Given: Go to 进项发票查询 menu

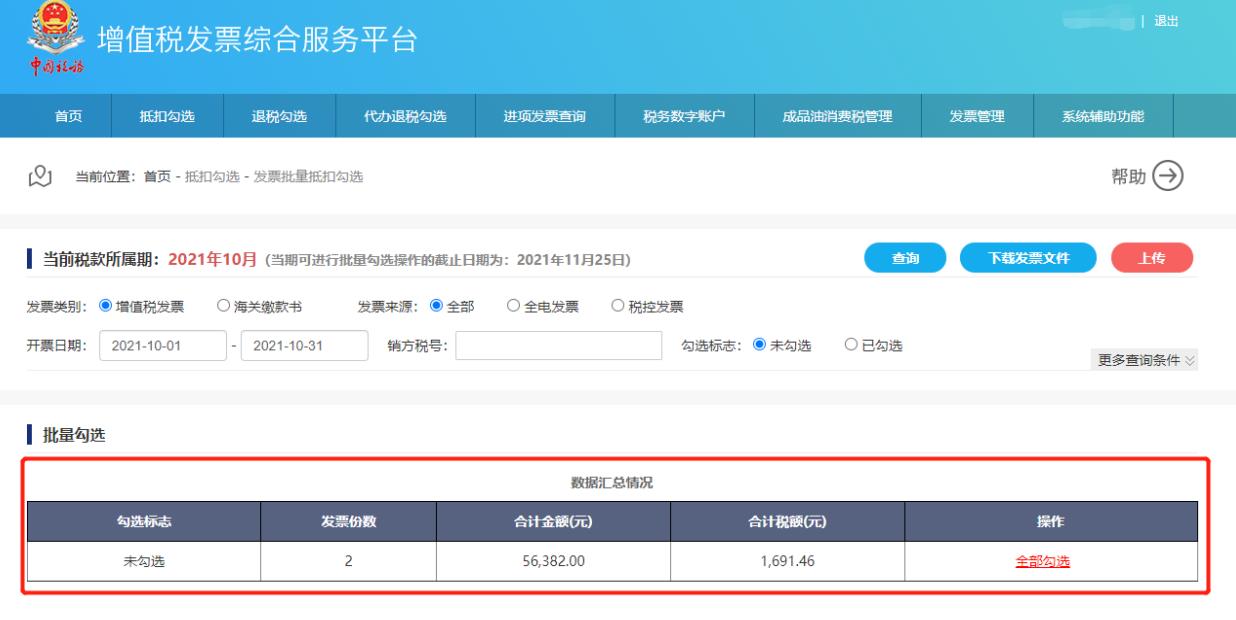Looking at the screenshot, I should pyautogui.click(x=544, y=117).
